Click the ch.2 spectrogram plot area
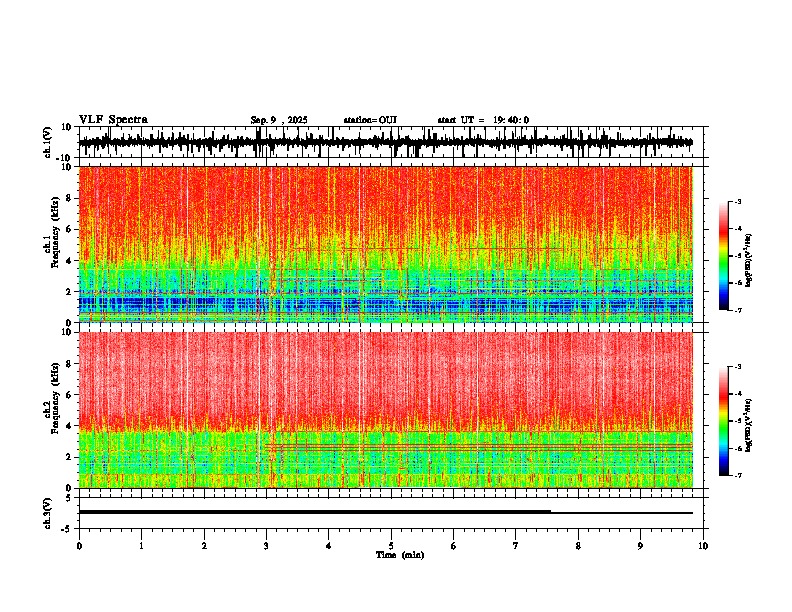 (x=385, y=410)
